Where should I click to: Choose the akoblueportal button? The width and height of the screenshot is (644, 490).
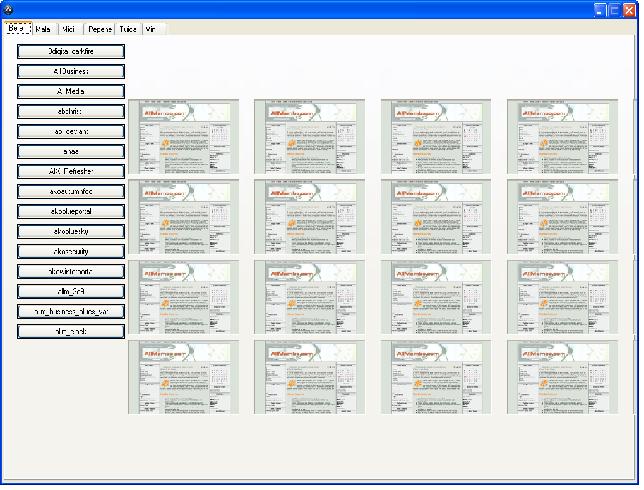[x=70, y=211]
